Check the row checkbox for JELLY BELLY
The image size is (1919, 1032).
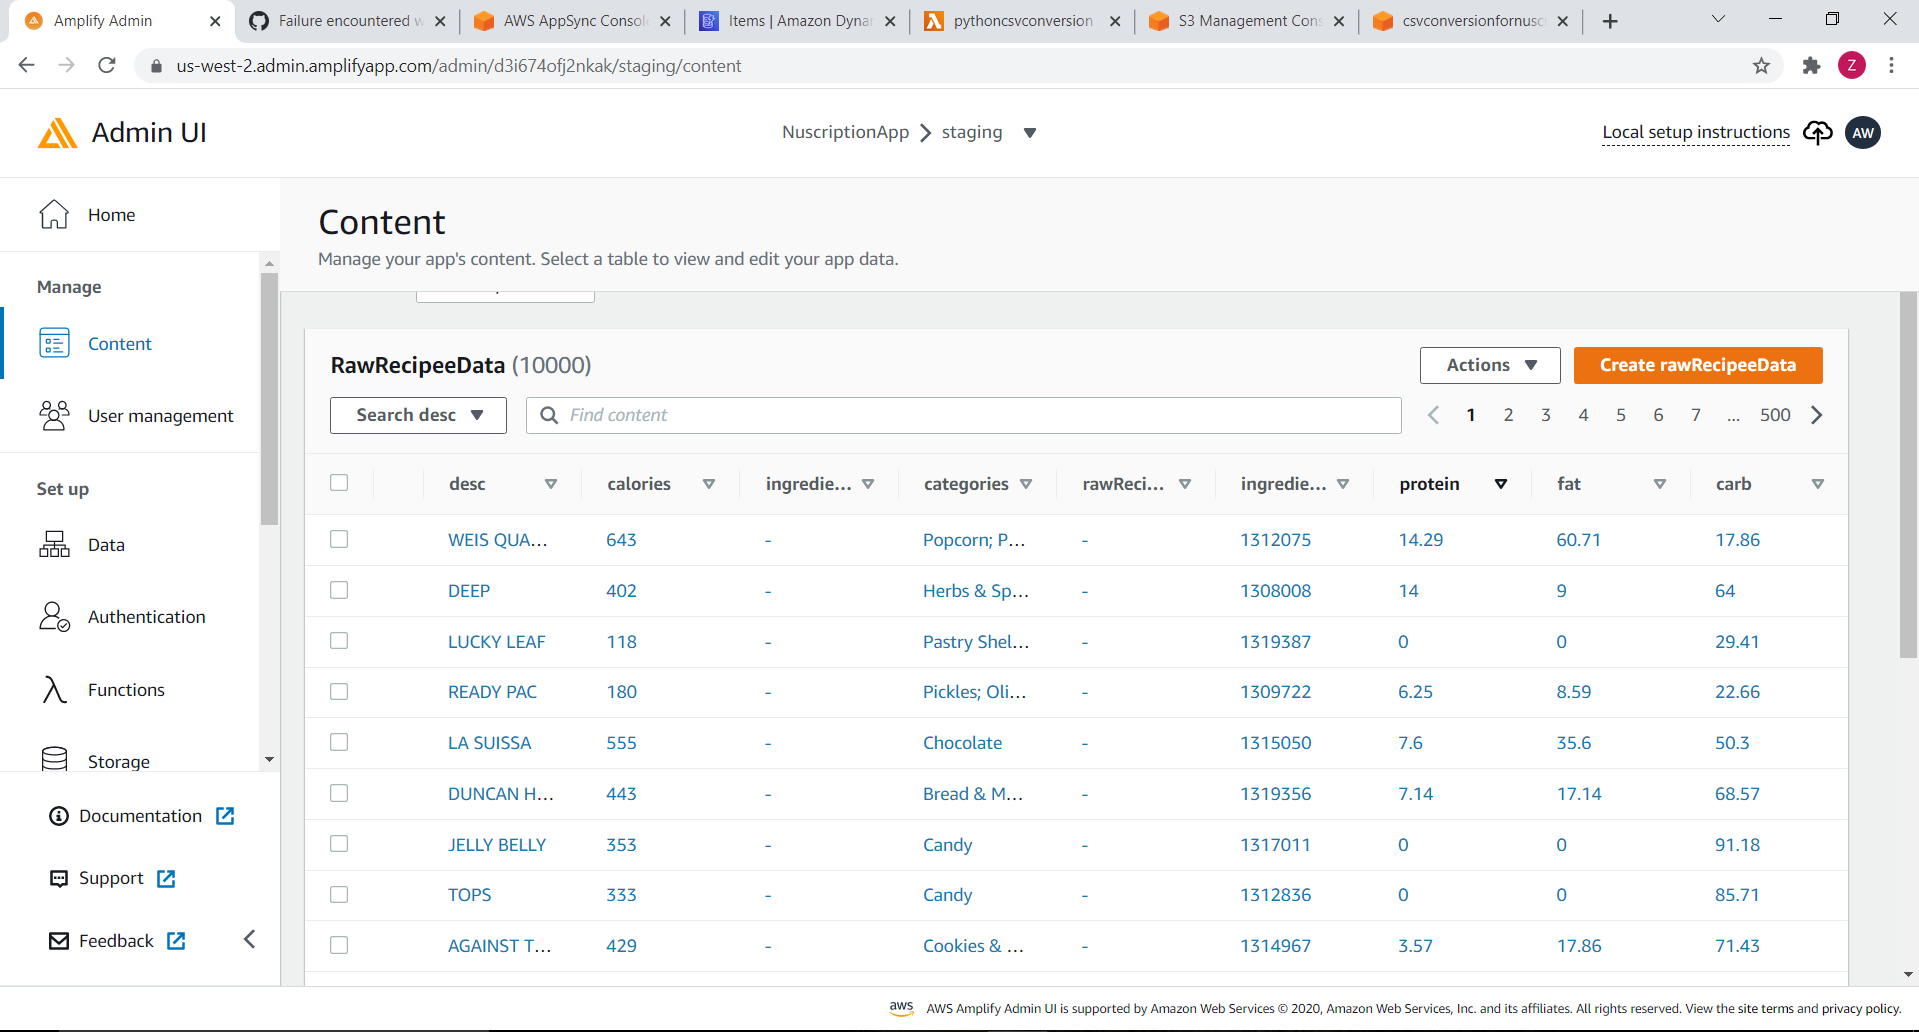click(339, 843)
